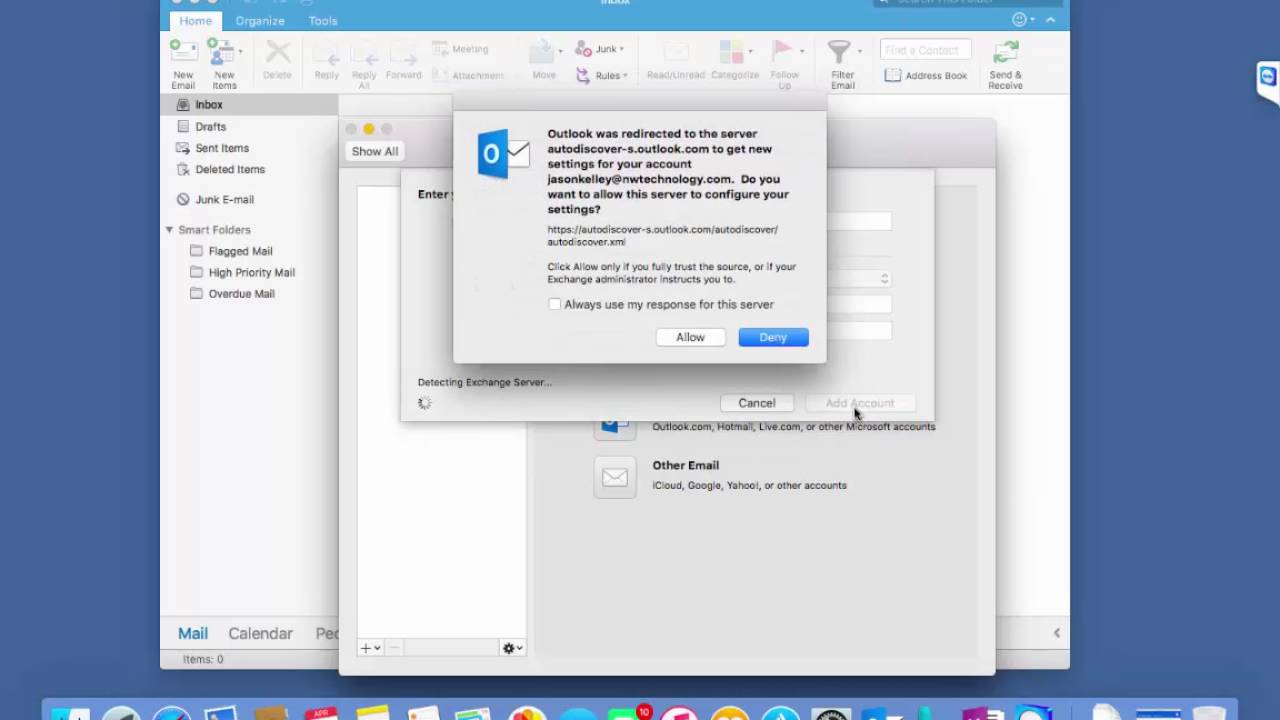The height and width of the screenshot is (720, 1280).
Task: Click the iCloud, Google, Yahoo! description text
Action: click(749, 485)
